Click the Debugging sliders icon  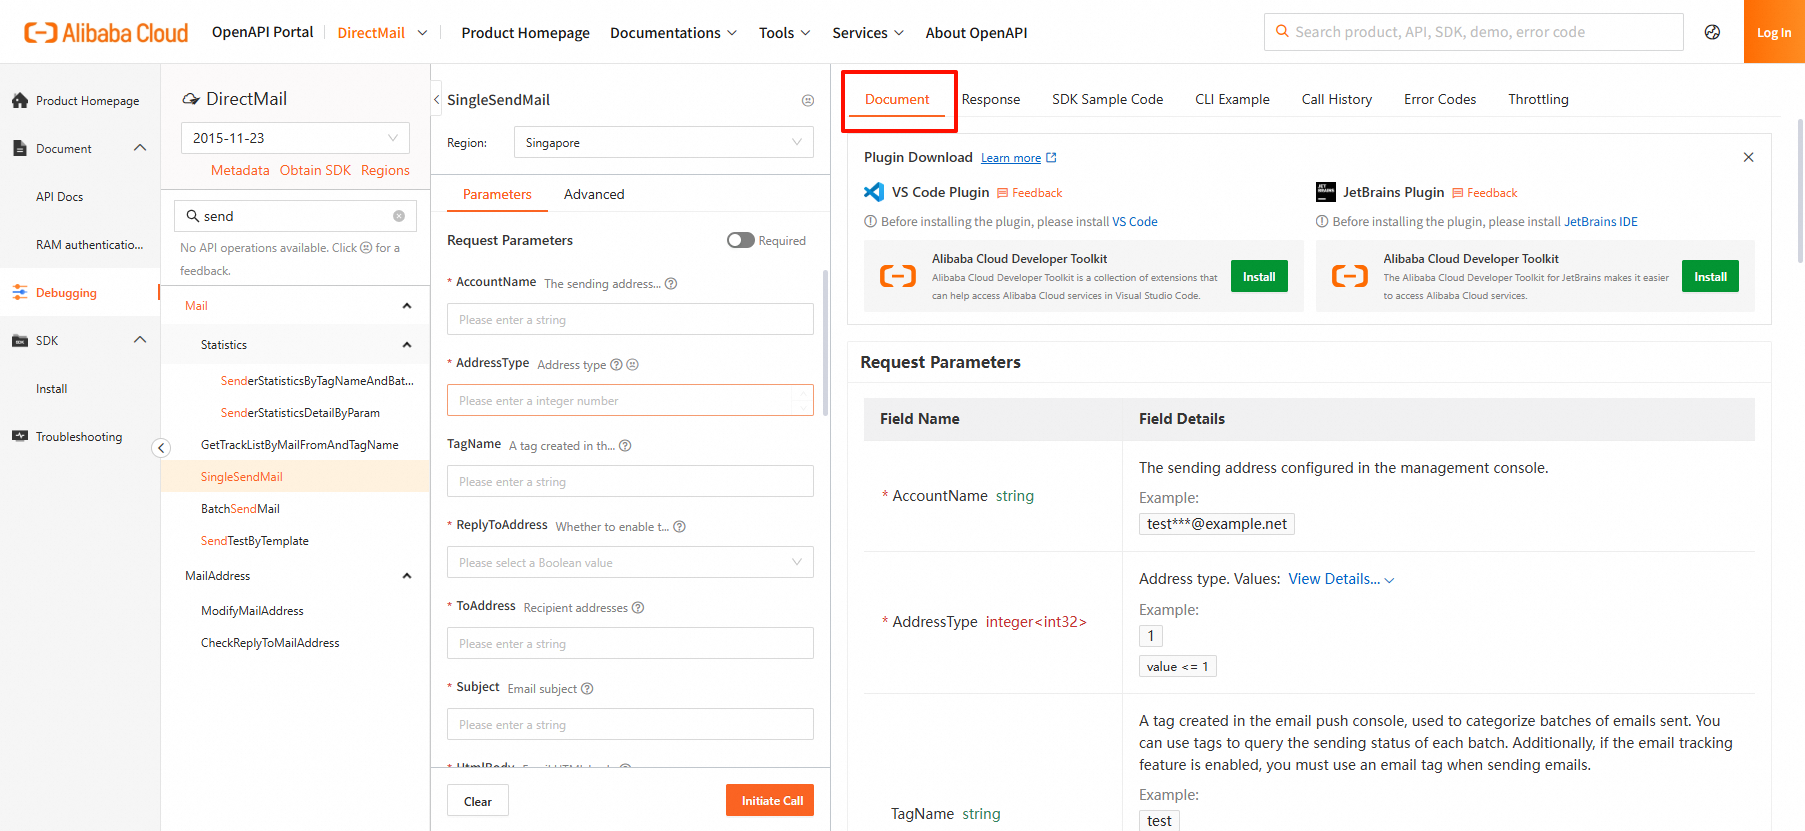(x=19, y=293)
